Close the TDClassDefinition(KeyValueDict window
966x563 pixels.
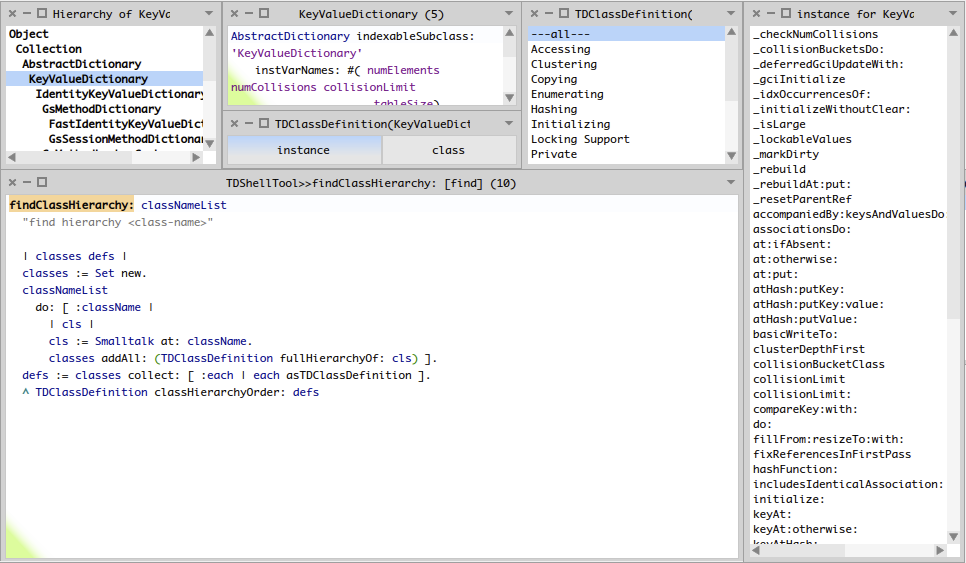(234, 123)
